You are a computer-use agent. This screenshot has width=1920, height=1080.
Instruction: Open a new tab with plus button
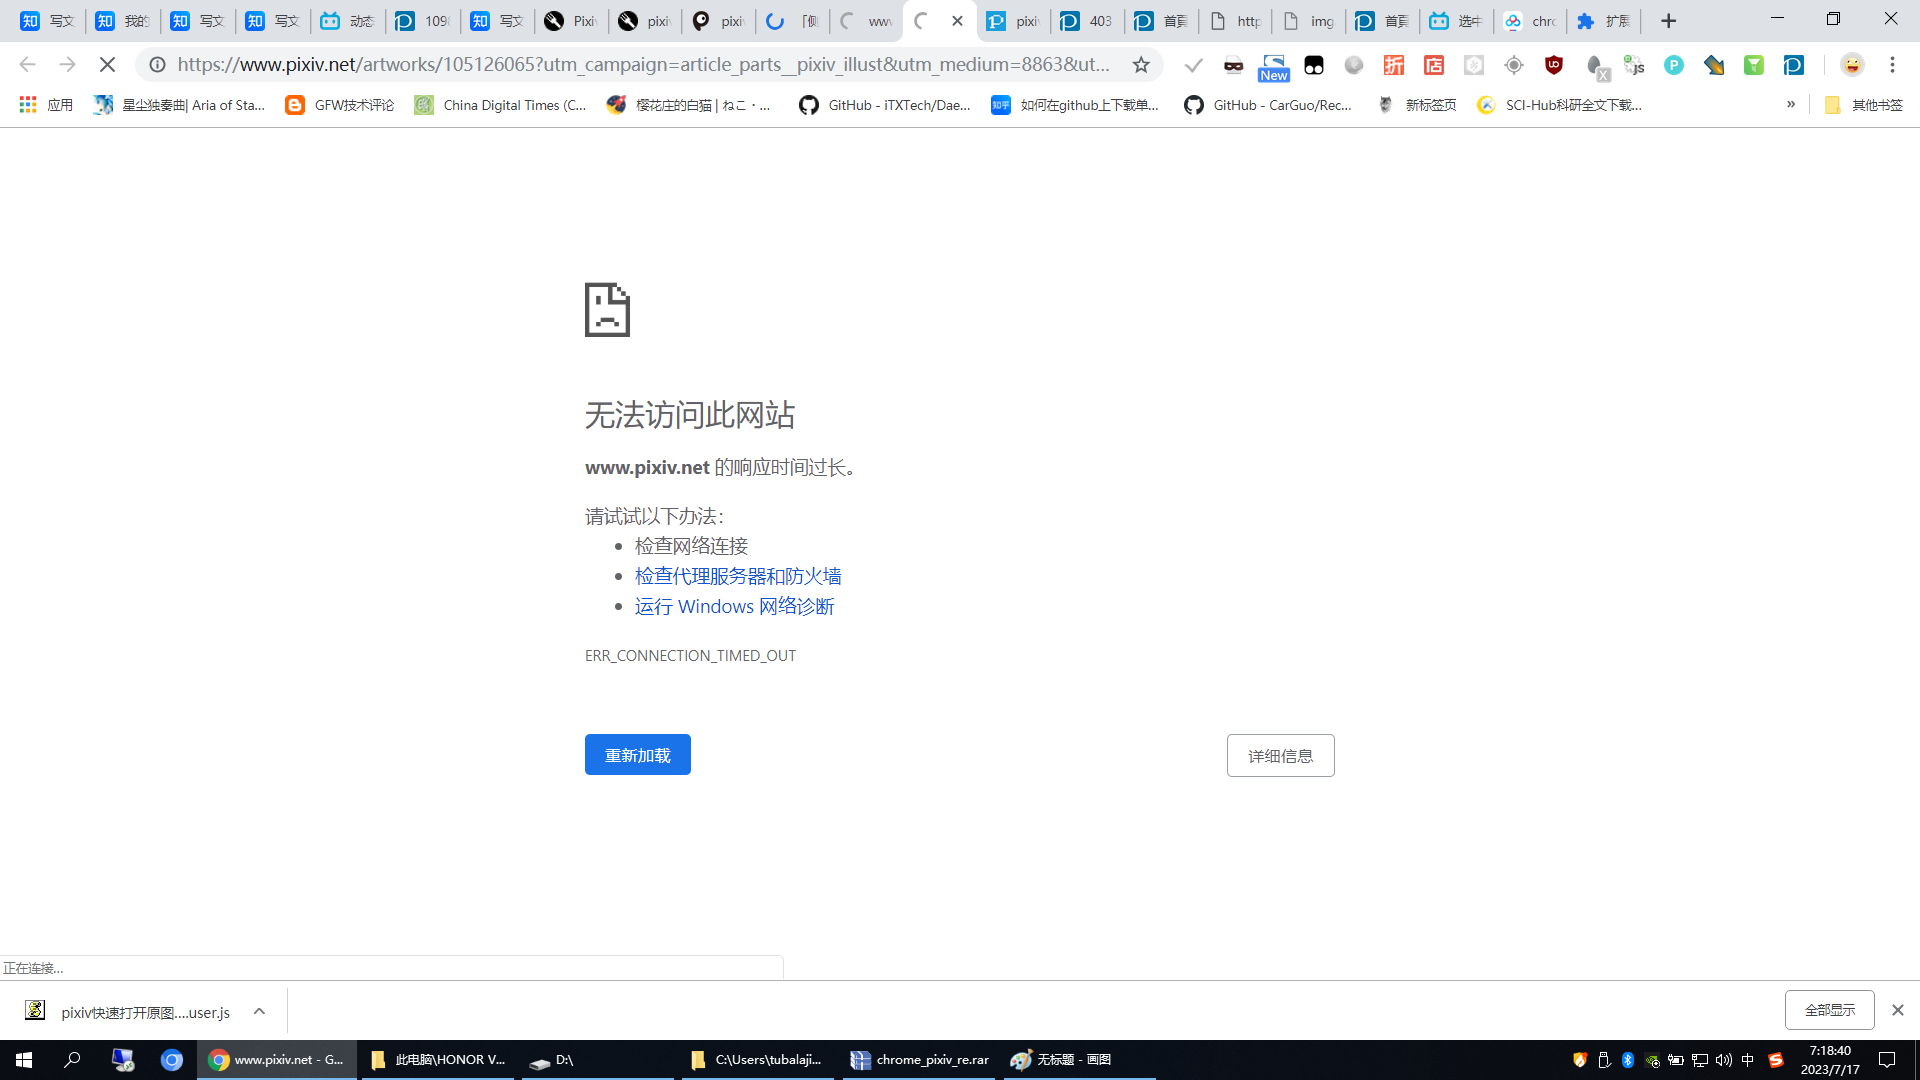(x=1668, y=21)
